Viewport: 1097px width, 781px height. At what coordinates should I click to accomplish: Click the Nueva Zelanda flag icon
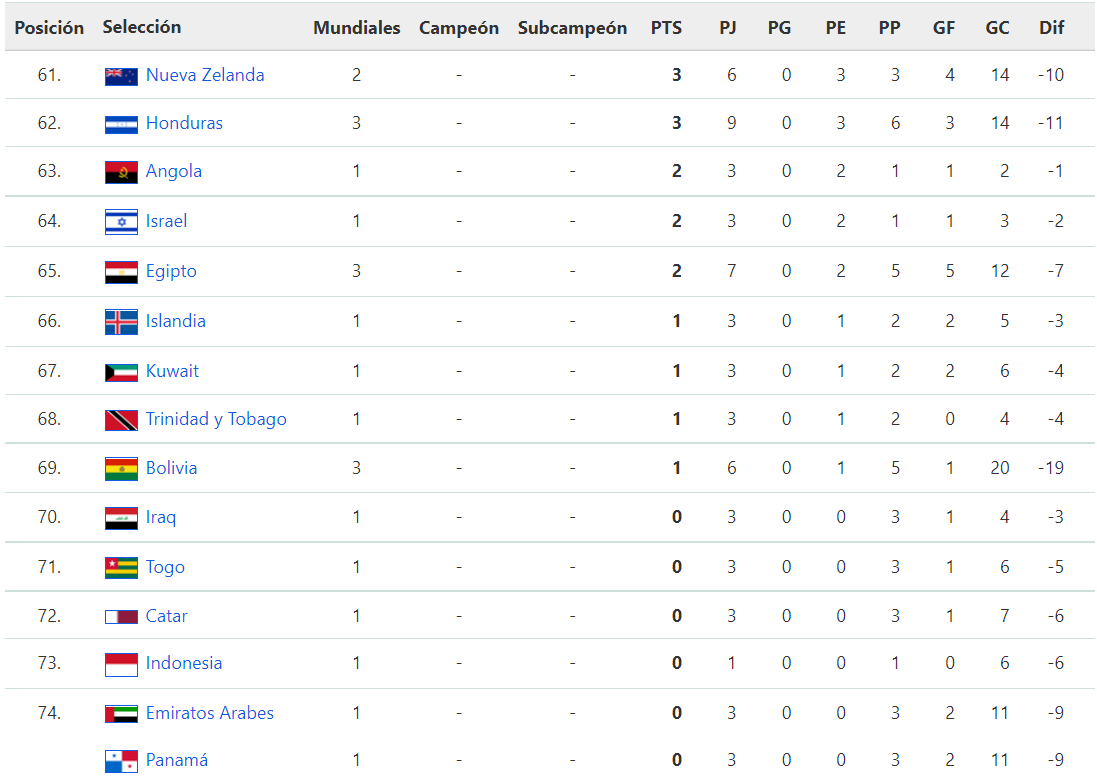coord(121,76)
